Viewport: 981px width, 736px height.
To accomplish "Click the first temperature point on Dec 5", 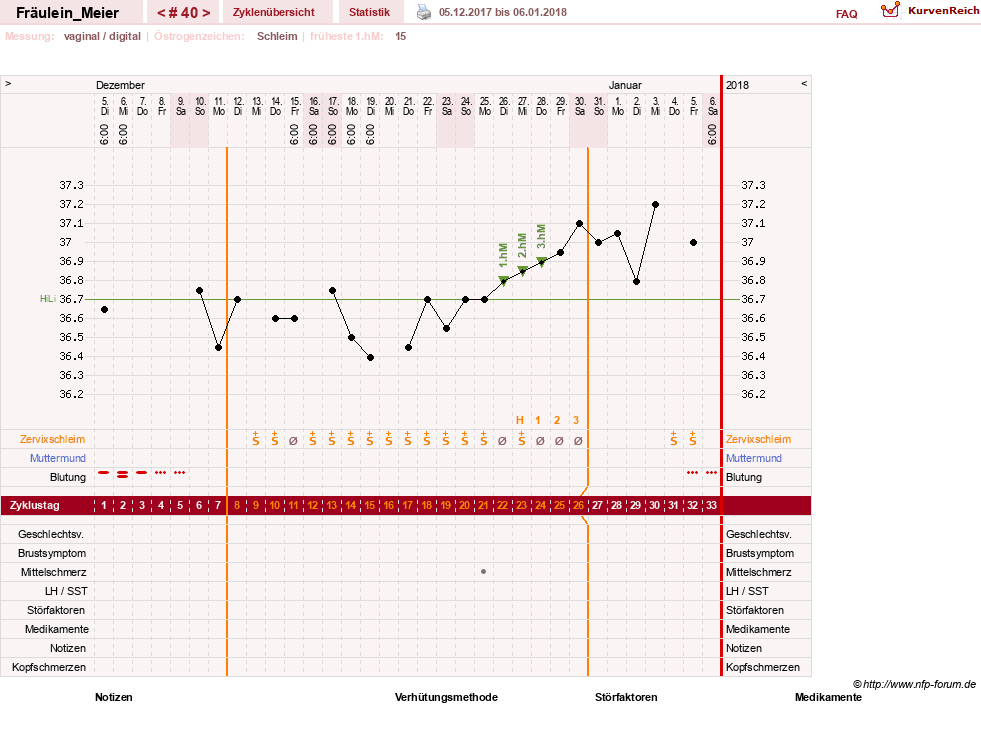I will click(104, 310).
